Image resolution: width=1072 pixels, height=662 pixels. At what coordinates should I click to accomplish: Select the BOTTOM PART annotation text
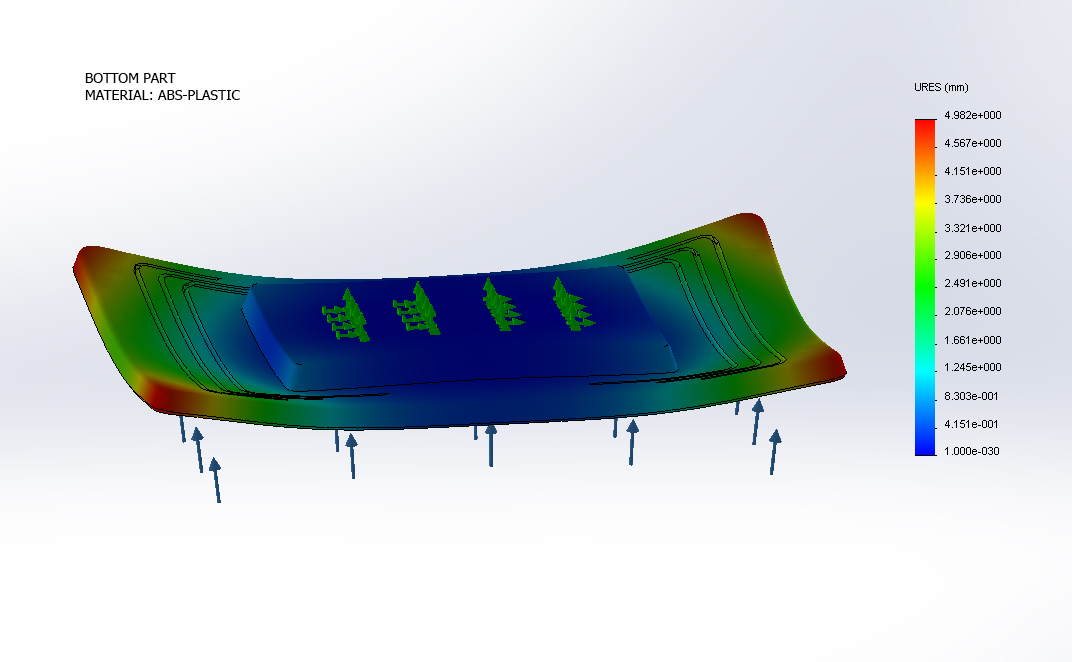130,78
